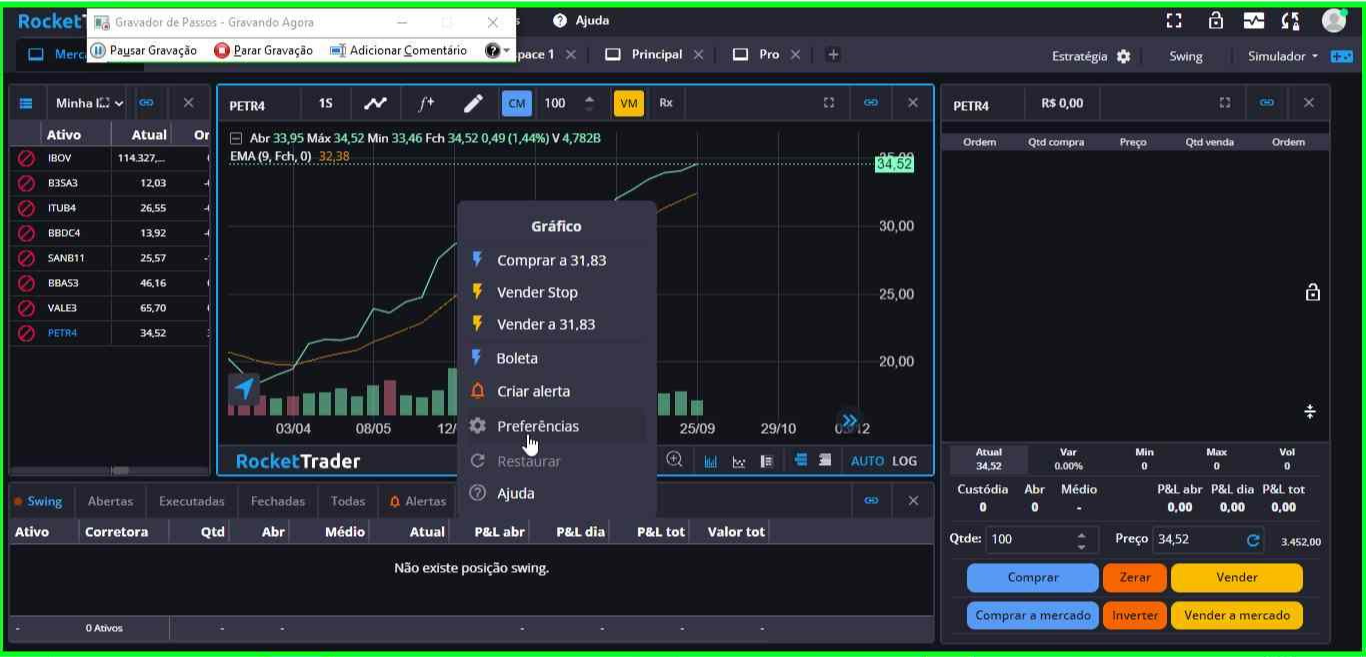Click the chart panel link icon

pos(871,103)
